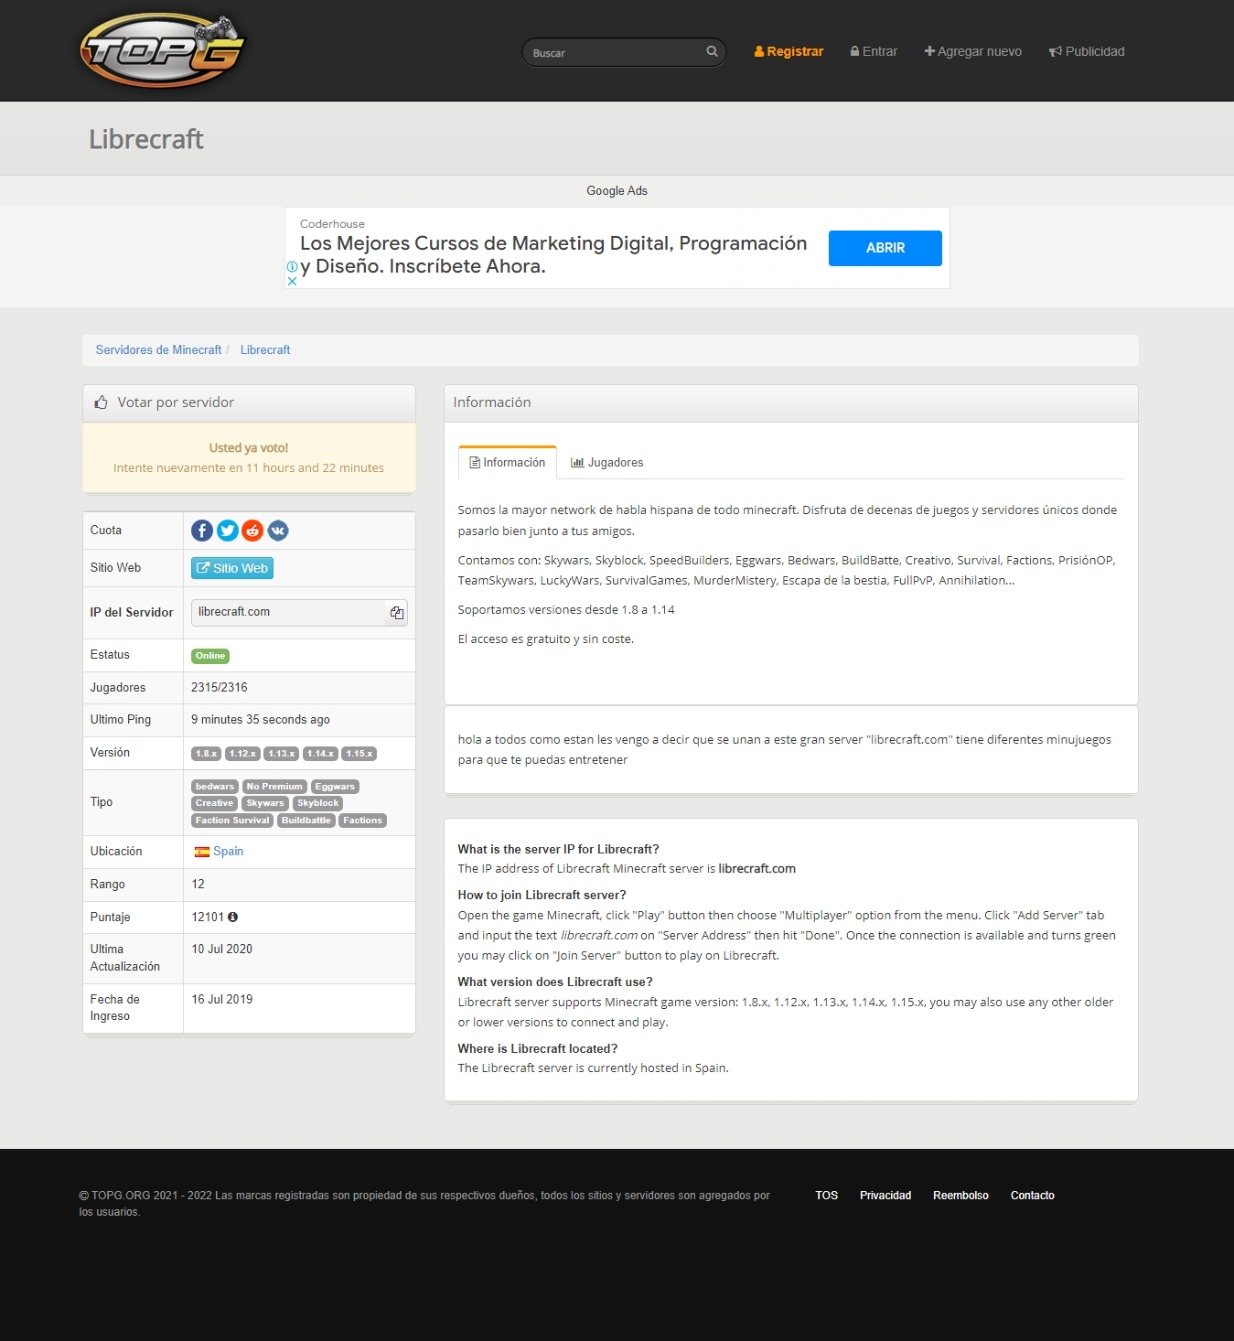The width and height of the screenshot is (1234, 1341).
Task: Select the Información tab
Action: click(507, 463)
